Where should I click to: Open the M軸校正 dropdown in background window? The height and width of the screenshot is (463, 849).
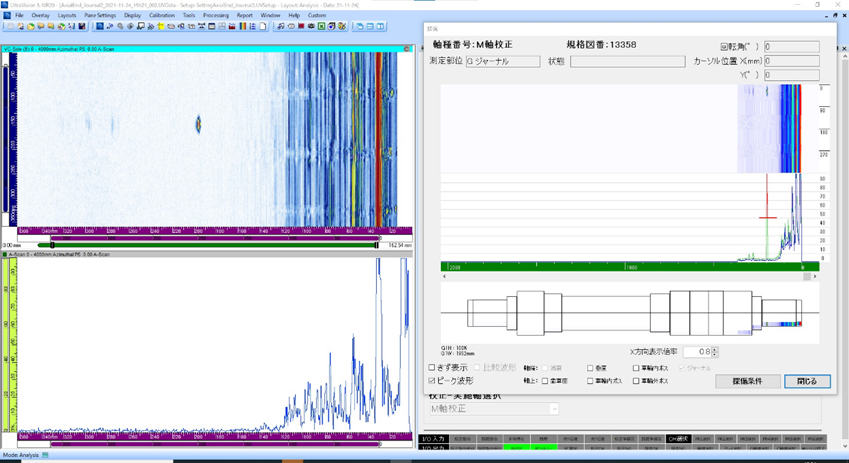point(553,409)
